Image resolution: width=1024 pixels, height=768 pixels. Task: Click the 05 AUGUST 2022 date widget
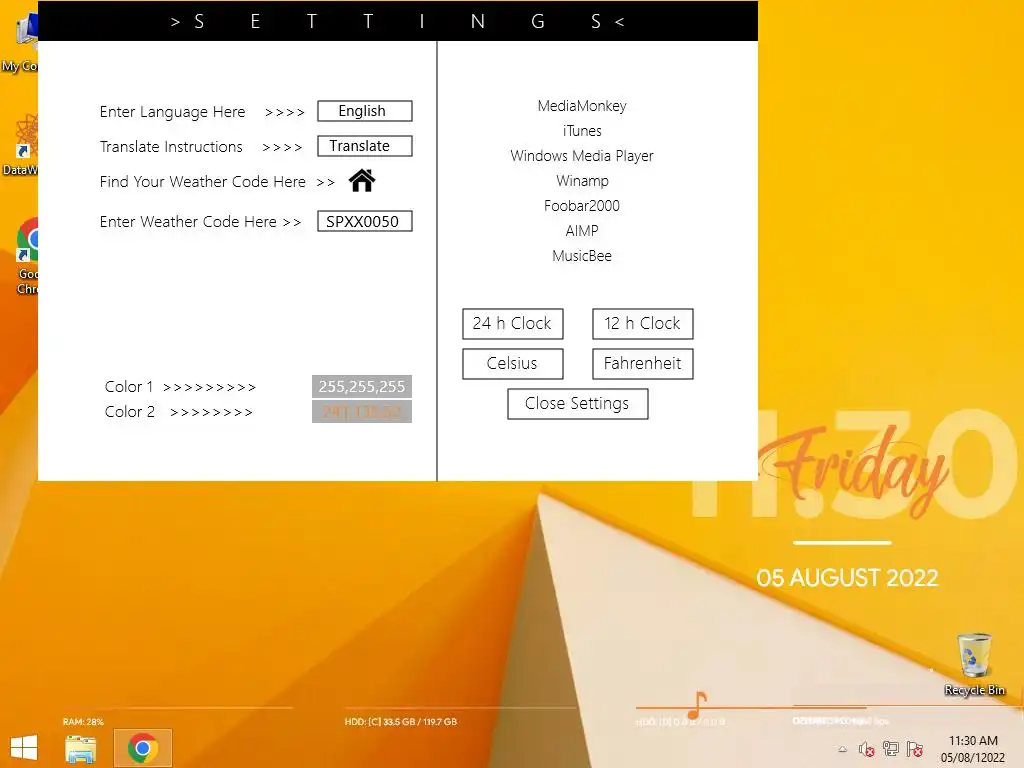pos(847,578)
